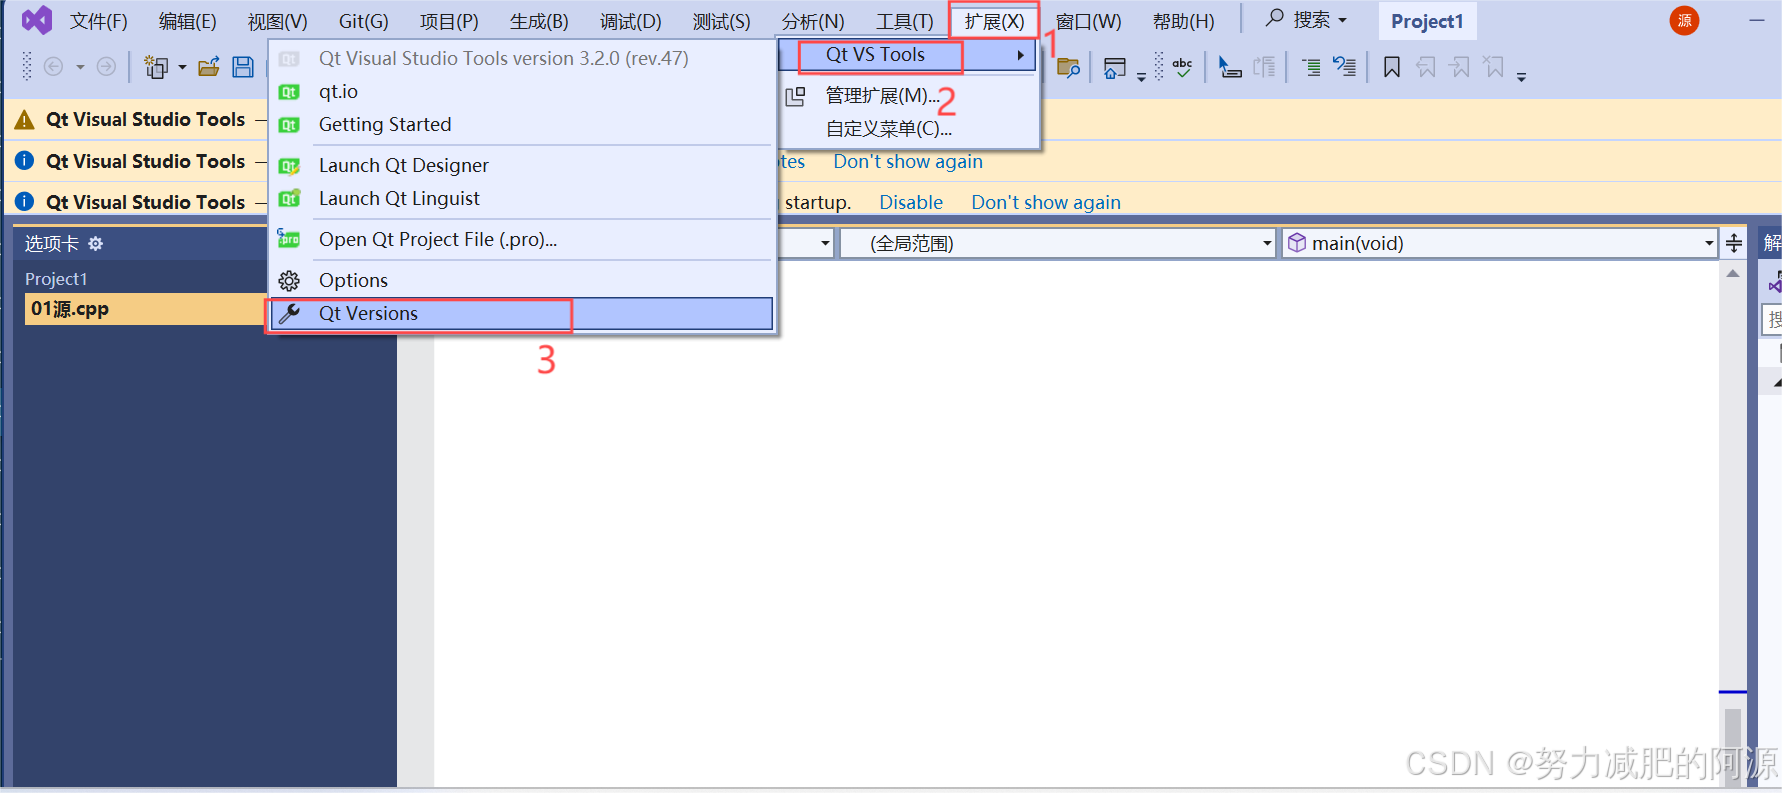This screenshot has height=793, width=1782.
Task: Click the editor vertical scrollbar up arrow
Action: [x=1733, y=273]
